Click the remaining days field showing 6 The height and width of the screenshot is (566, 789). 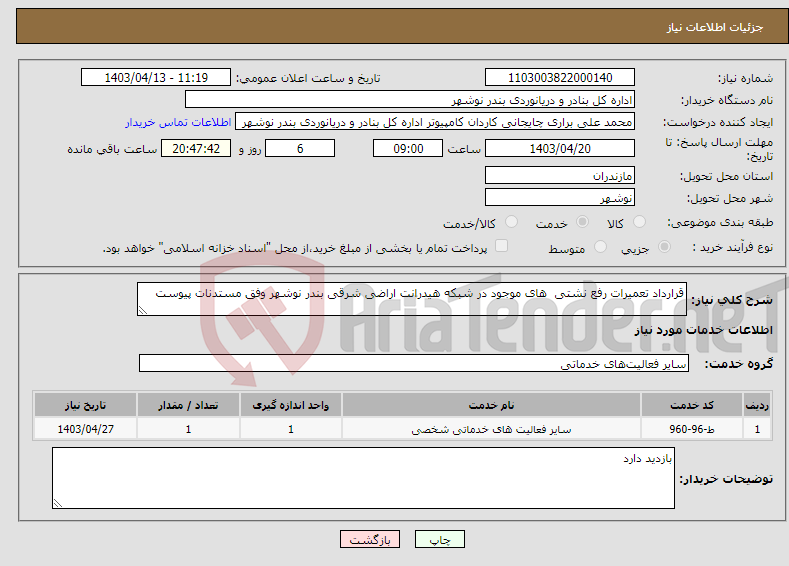(300, 148)
